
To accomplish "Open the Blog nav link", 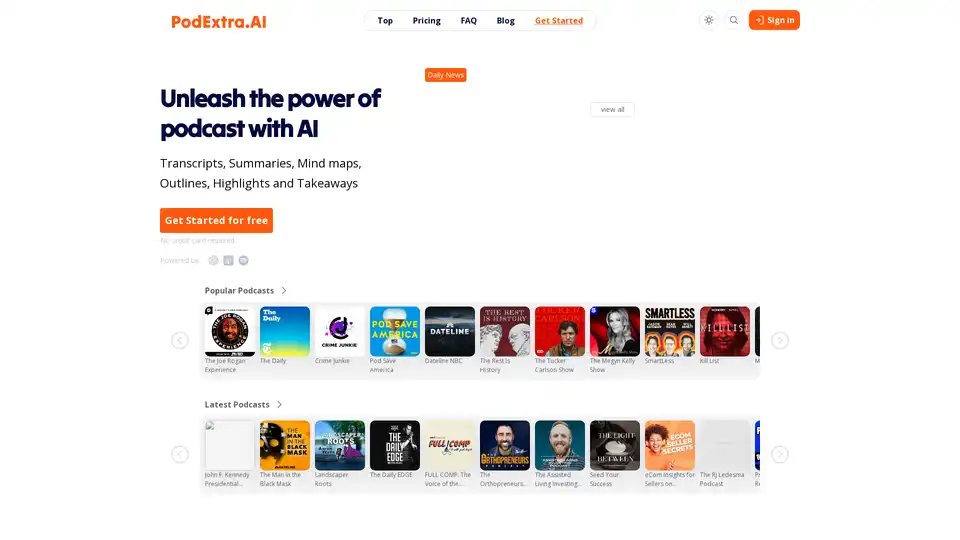I will point(505,20).
